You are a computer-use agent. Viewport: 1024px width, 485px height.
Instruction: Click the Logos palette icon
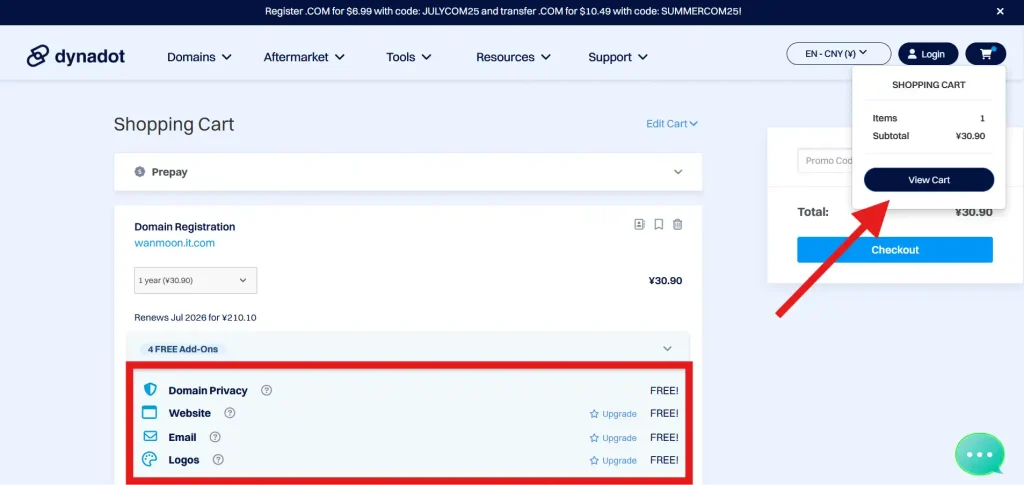click(x=150, y=460)
